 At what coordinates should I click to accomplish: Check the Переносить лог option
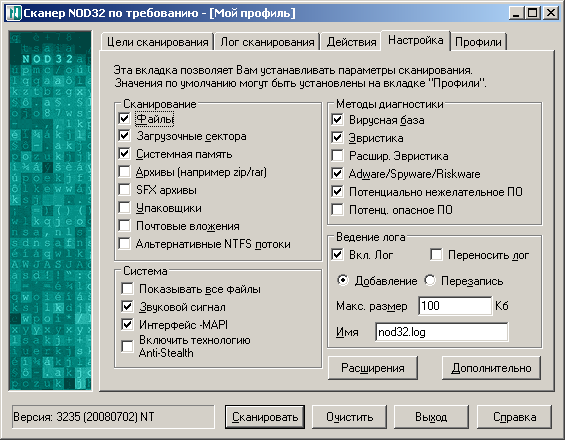coord(436,254)
